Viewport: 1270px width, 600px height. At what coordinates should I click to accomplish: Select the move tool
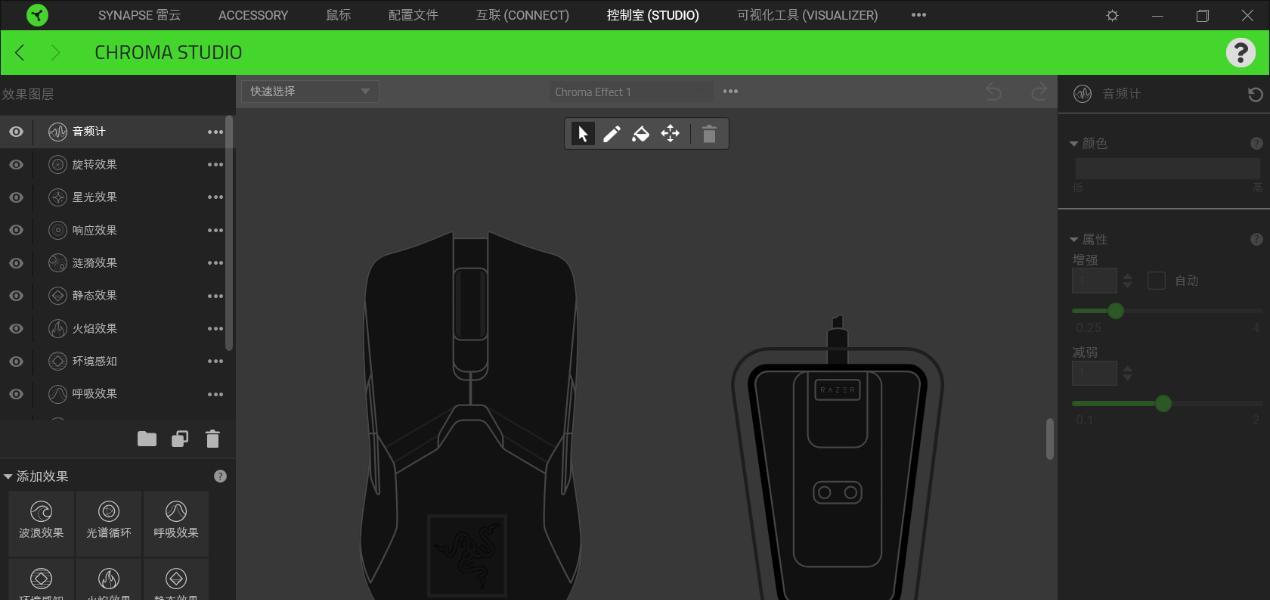point(670,134)
